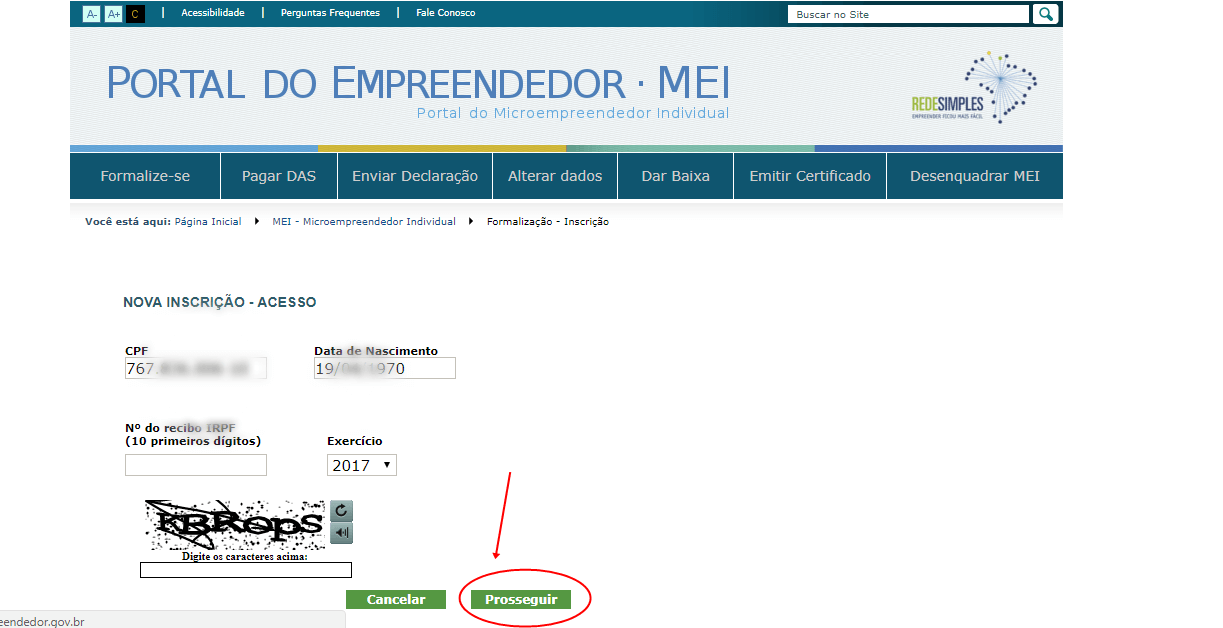Click the Cancelar button
Viewport: 1223px width, 628px height.
pyautogui.click(x=396, y=600)
